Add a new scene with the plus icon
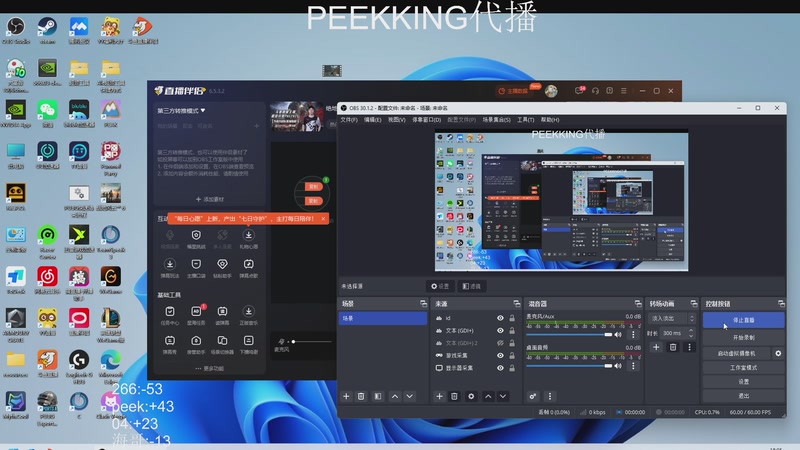 point(346,396)
